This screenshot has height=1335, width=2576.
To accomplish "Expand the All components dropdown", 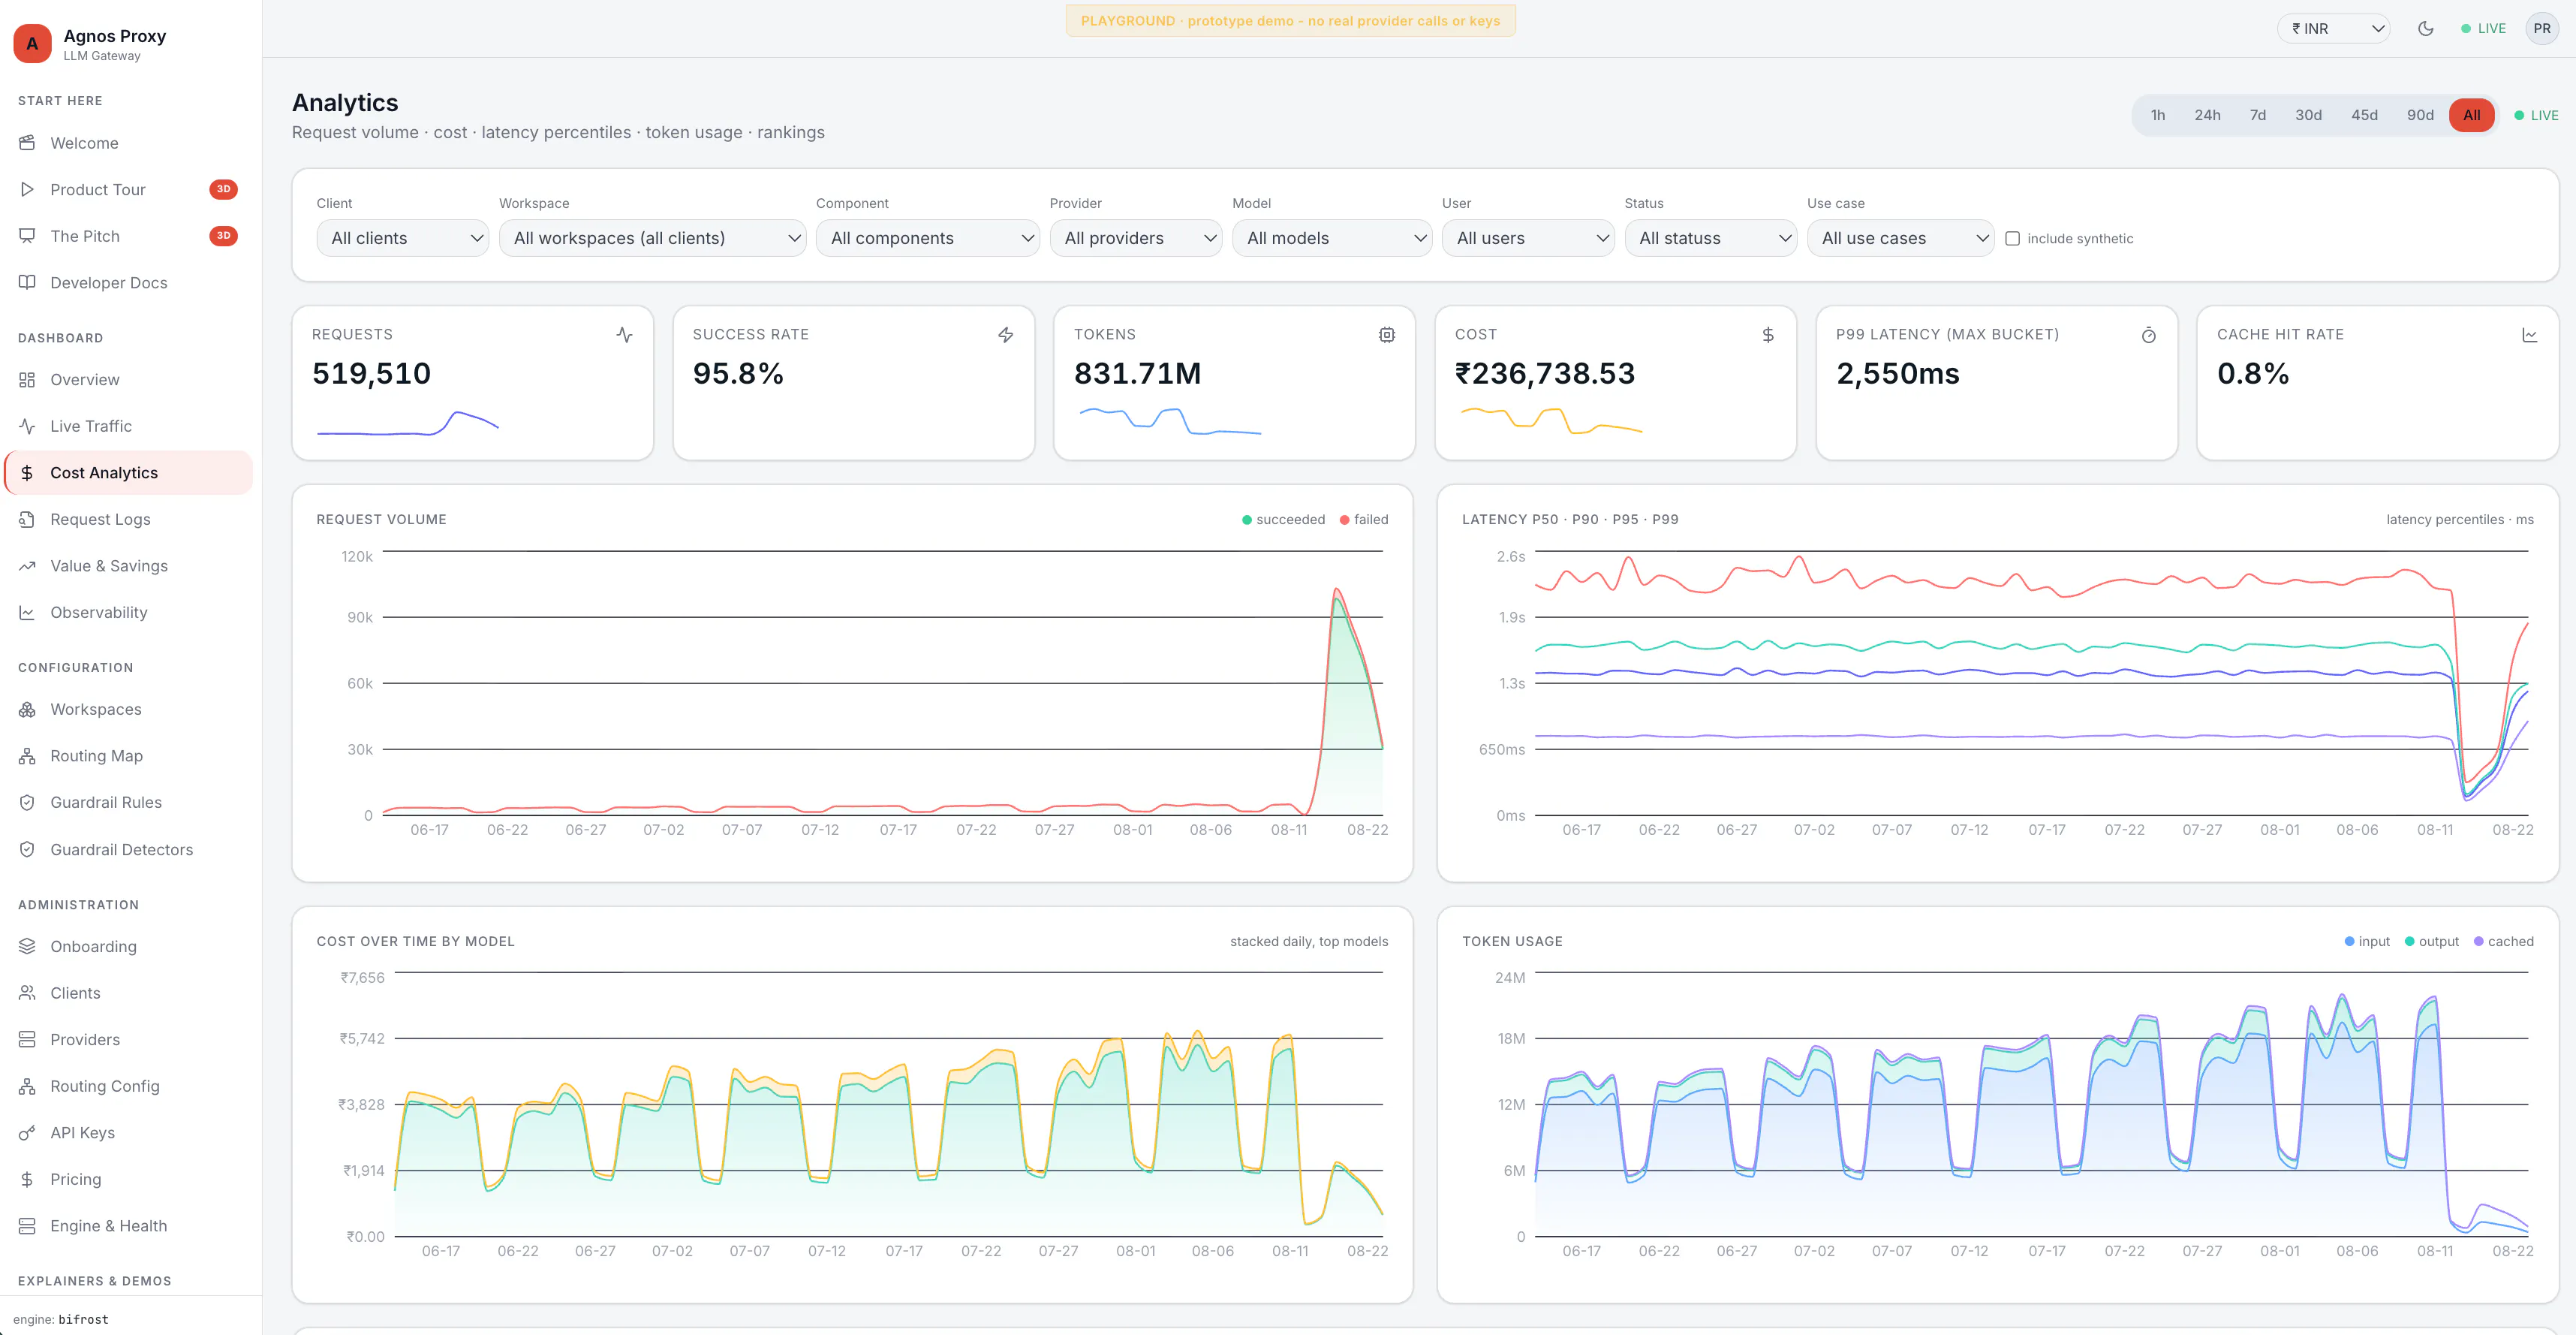I will 927,238.
